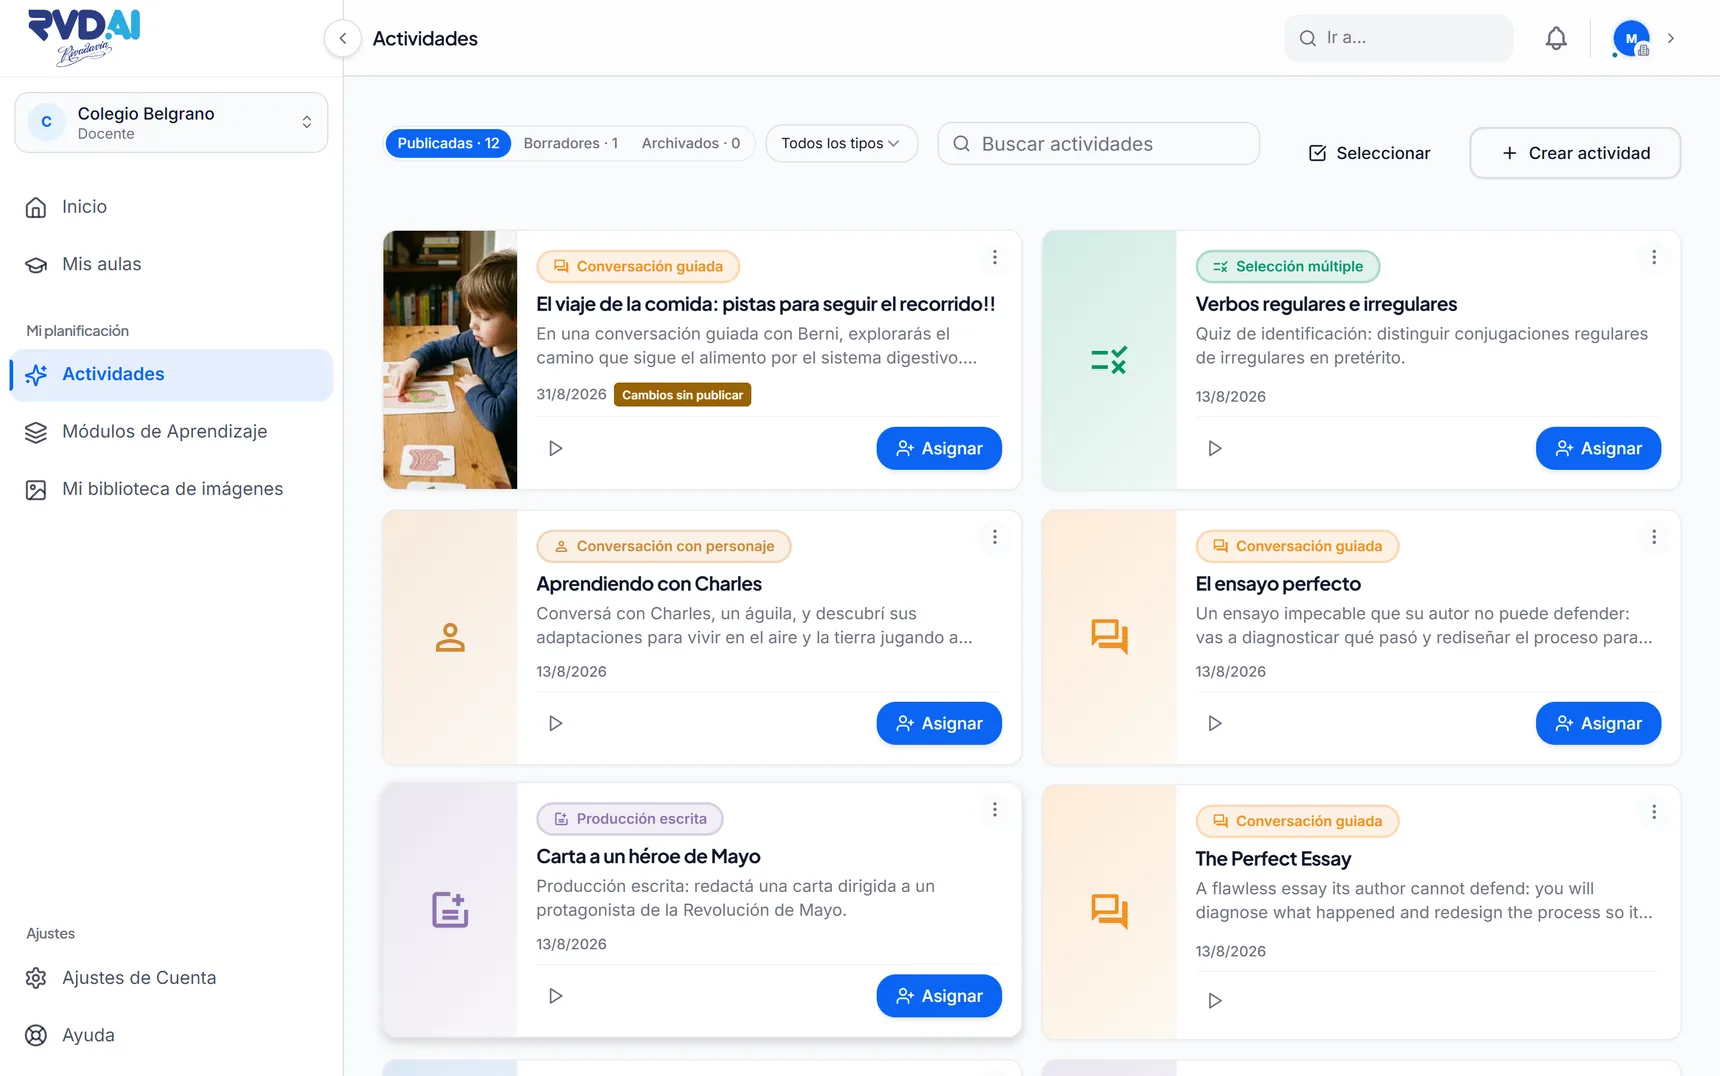Click the chat icon thumbnail of El ensayo perfecto
The image size is (1720, 1076).
[1109, 637]
